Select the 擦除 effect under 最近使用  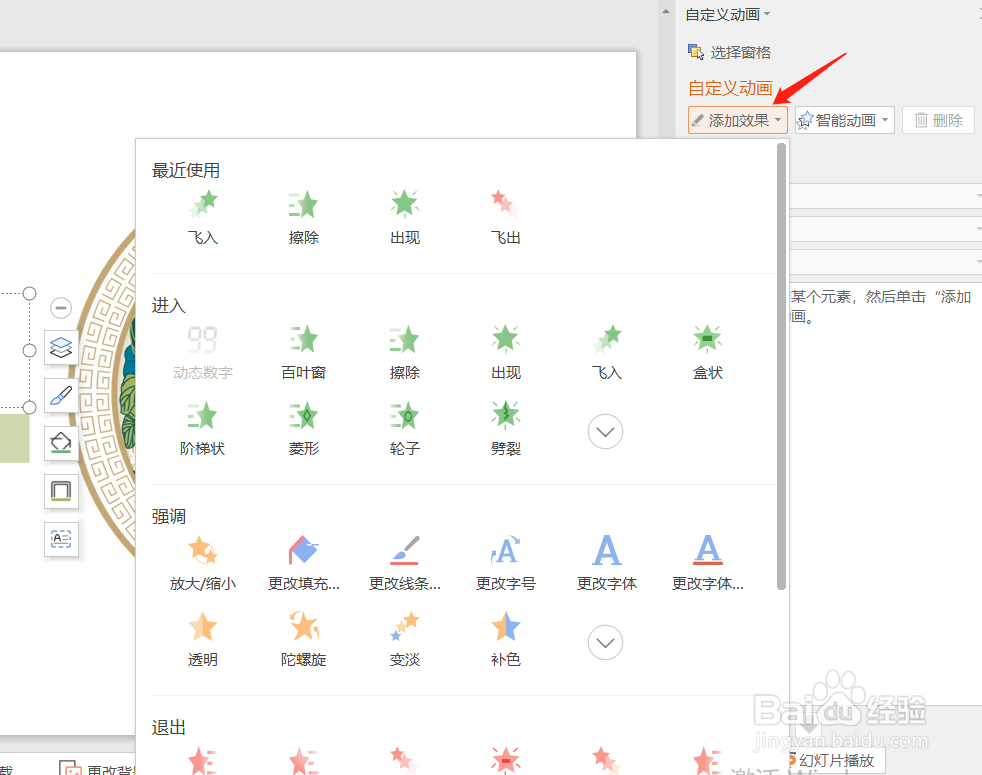coord(303,212)
